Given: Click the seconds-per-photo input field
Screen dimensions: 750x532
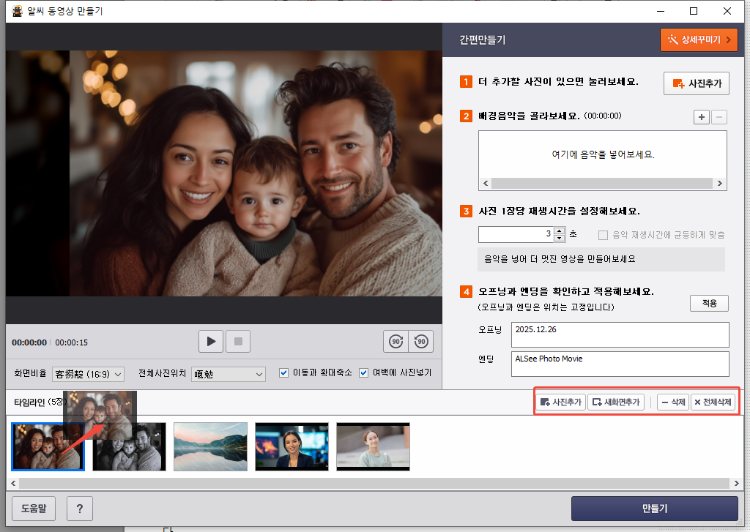Looking at the screenshot, I should pos(516,234).
